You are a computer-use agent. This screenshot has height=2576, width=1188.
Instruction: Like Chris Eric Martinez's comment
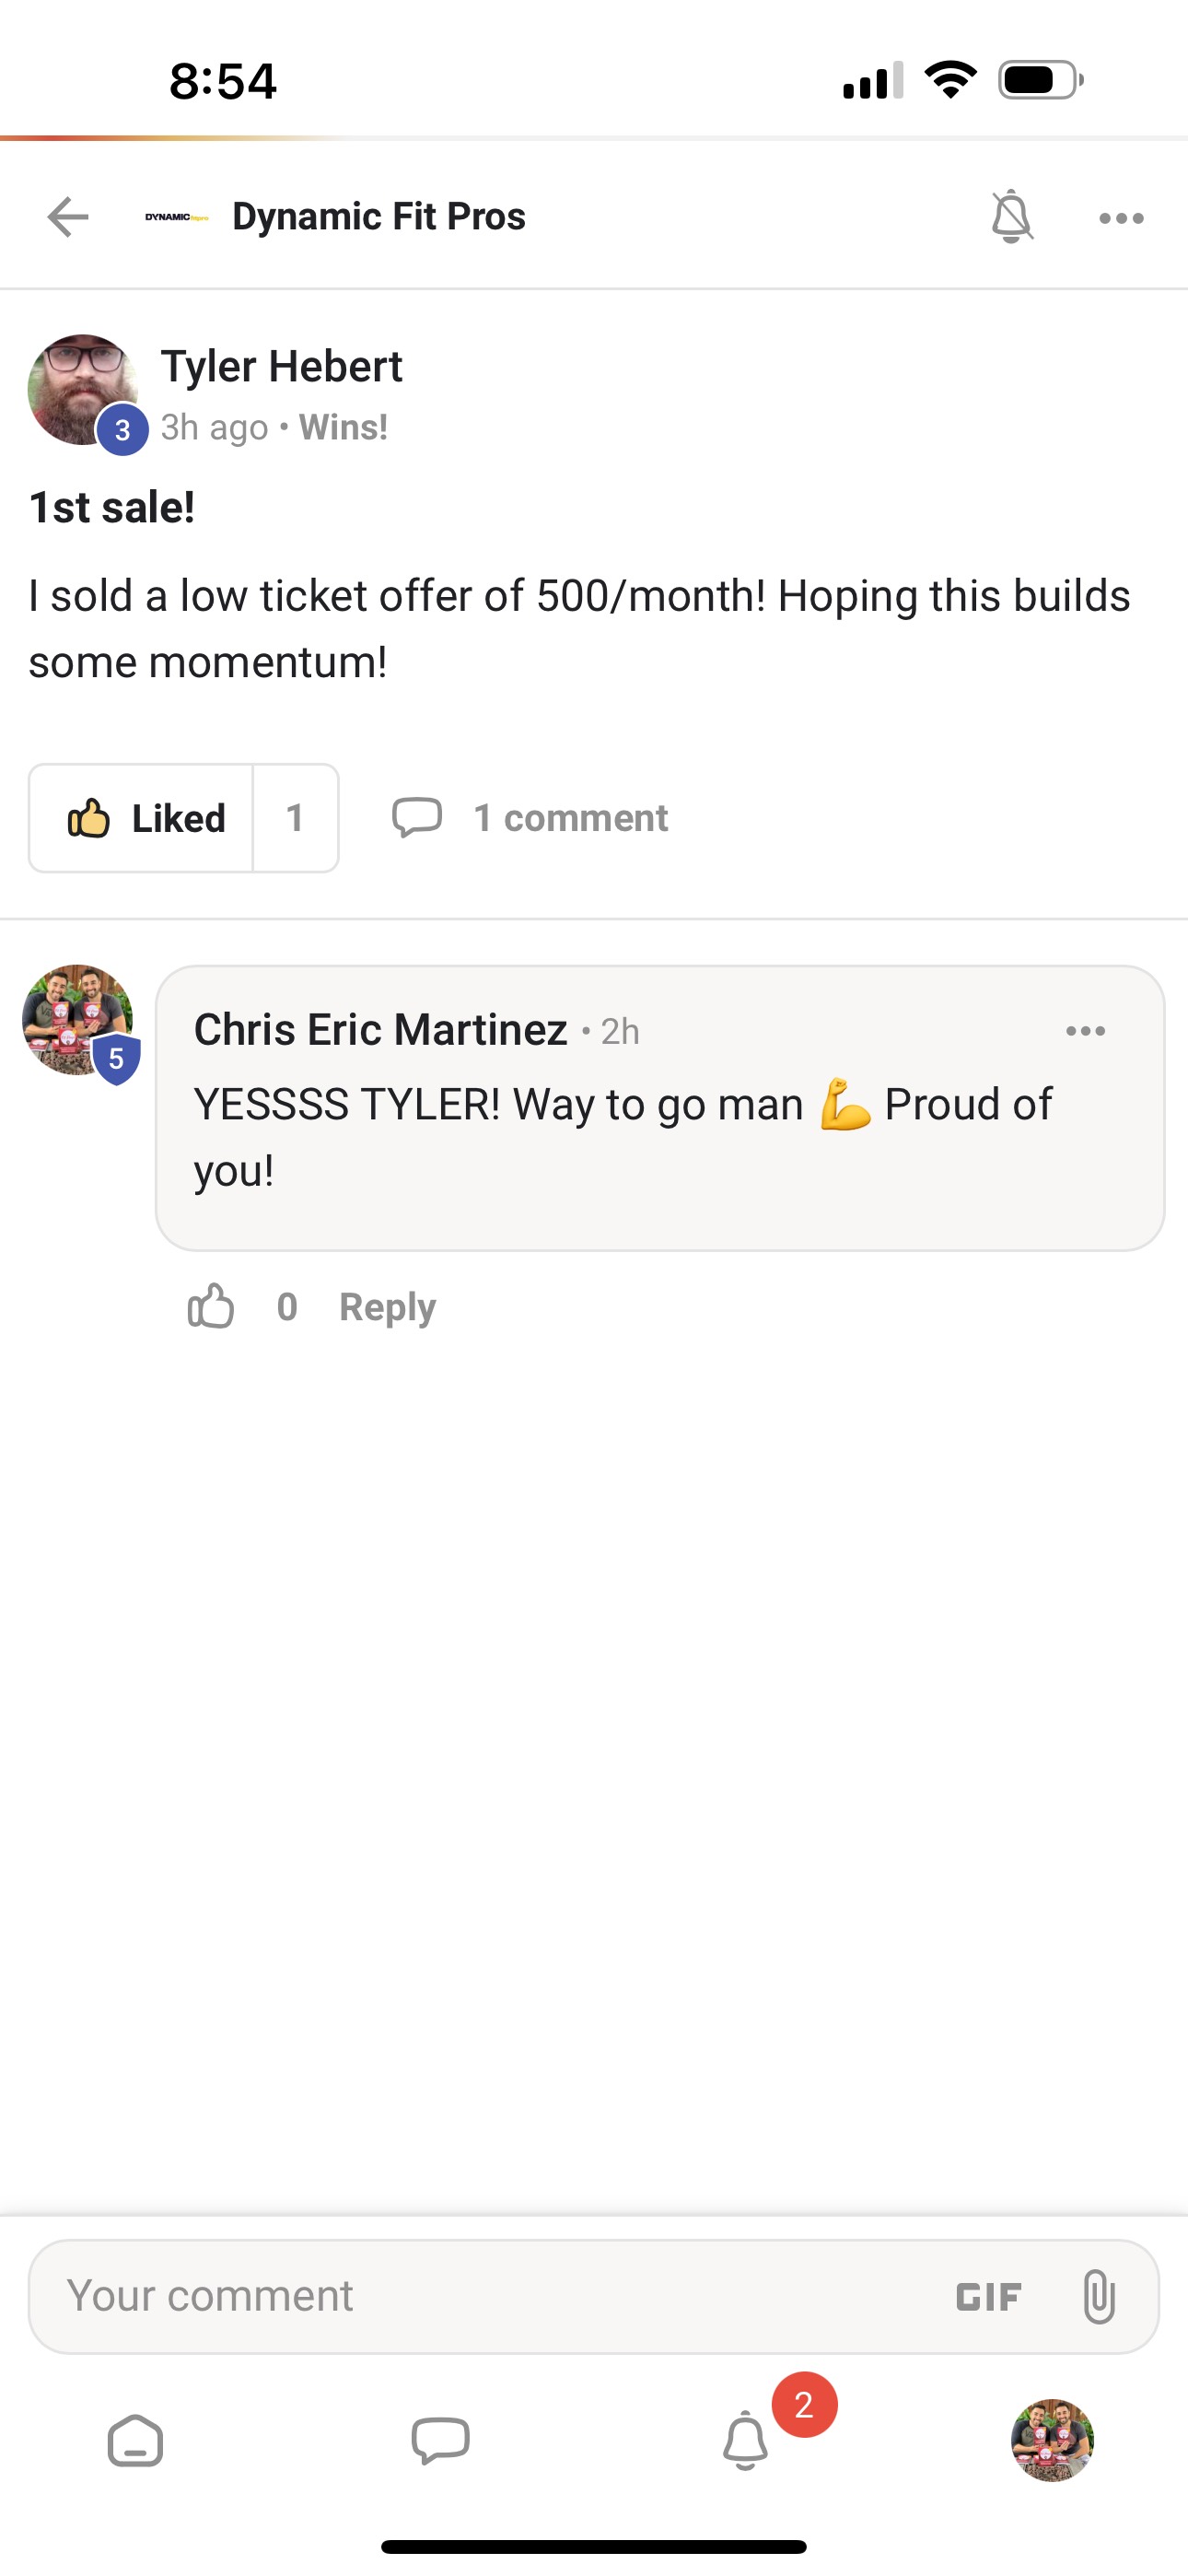click(211, 1307)
